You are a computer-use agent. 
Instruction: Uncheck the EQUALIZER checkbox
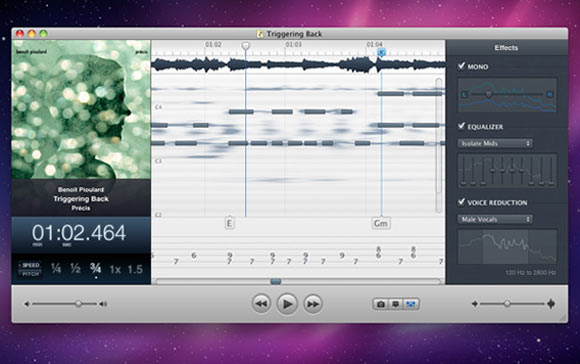(461, 126)
